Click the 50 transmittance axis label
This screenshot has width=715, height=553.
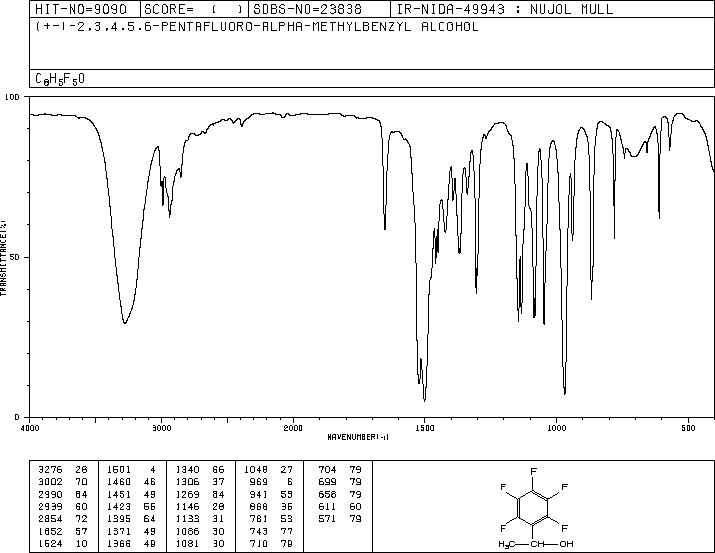tap(14, 257)
